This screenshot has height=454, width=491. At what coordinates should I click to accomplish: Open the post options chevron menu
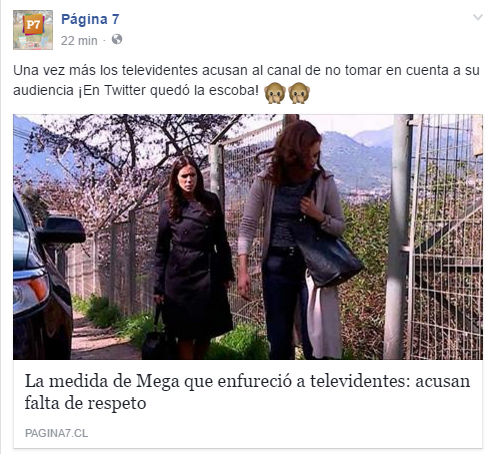pyautogui.click(x=478, y=17)
